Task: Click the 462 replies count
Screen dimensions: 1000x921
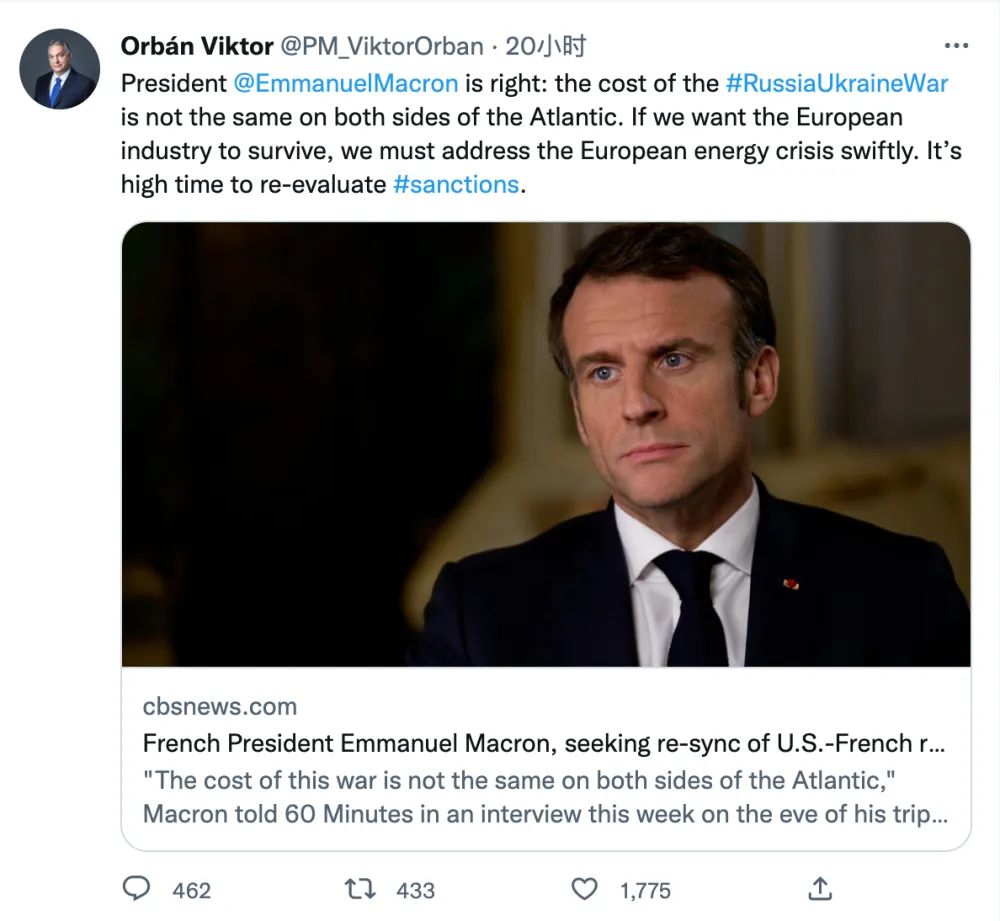Action: tap(191, 889)
